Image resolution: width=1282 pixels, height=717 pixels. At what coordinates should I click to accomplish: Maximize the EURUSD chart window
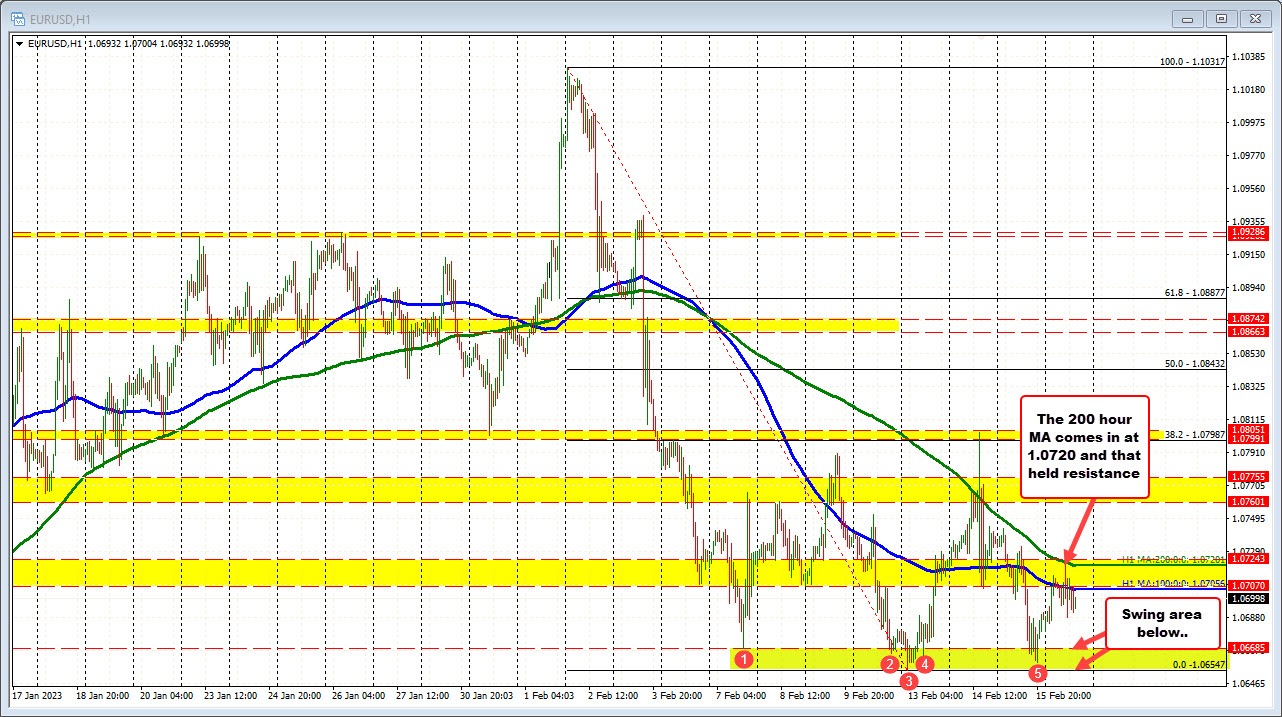(x=1221, y=18)
